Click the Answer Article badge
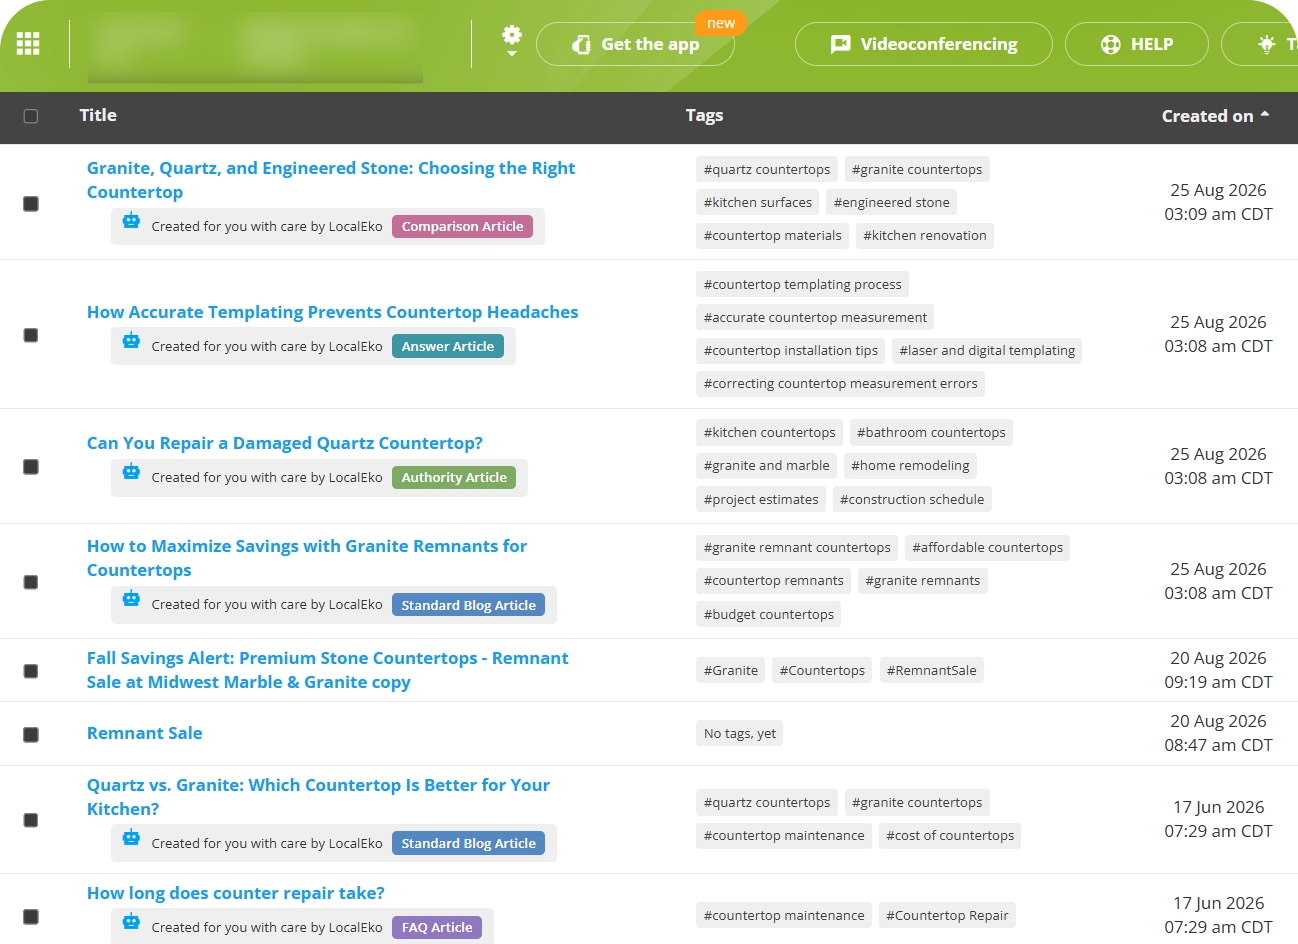1298x944 pixels. pos(448,347)
